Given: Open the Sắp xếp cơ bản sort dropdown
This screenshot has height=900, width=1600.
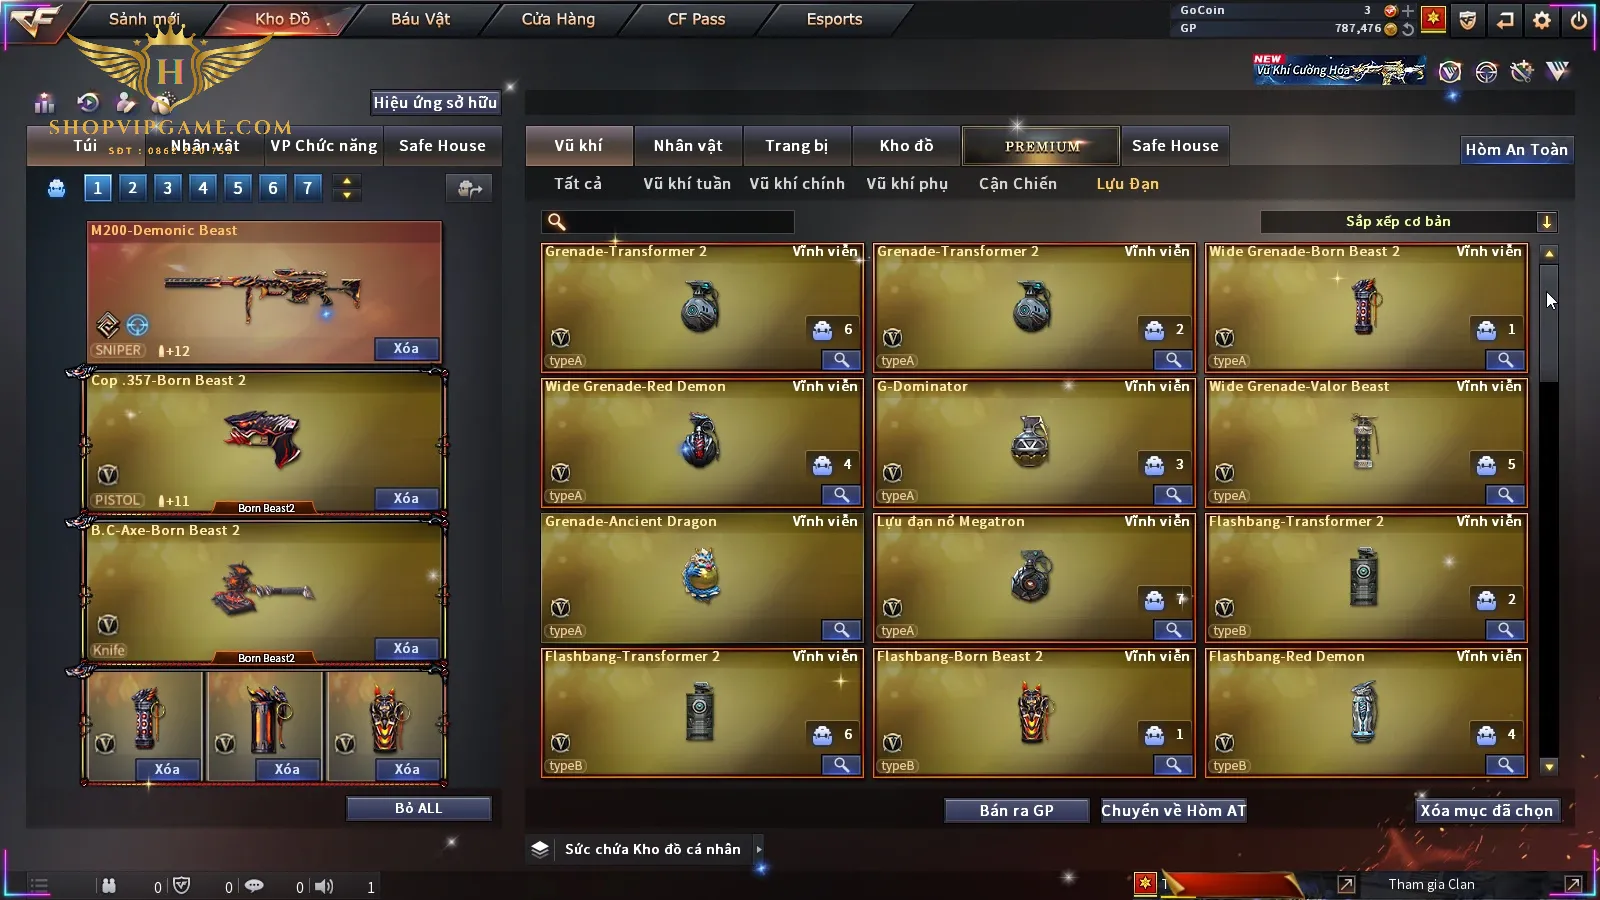Looking at the screenshot, I should click(x=1409, y=222).
